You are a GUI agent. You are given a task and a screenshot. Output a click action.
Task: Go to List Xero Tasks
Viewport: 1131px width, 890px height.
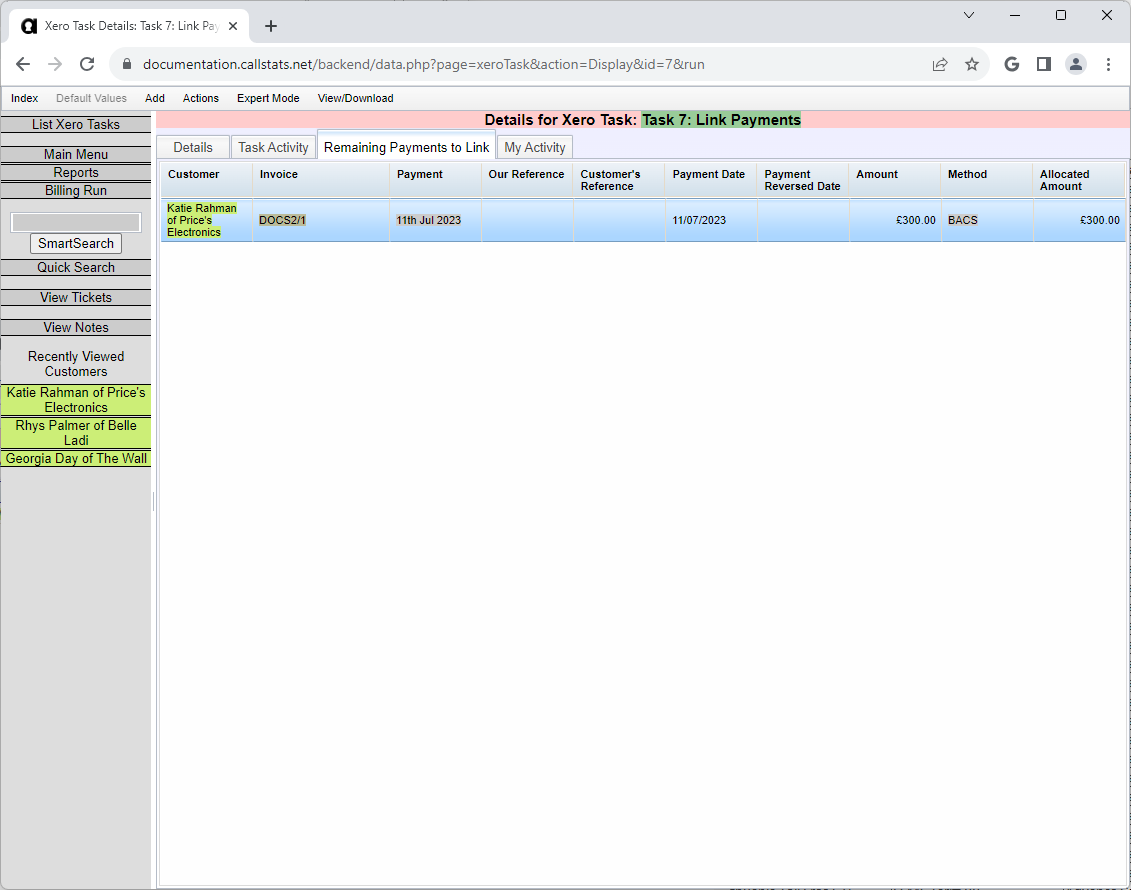pyautogui.click(x=76, y=125)
